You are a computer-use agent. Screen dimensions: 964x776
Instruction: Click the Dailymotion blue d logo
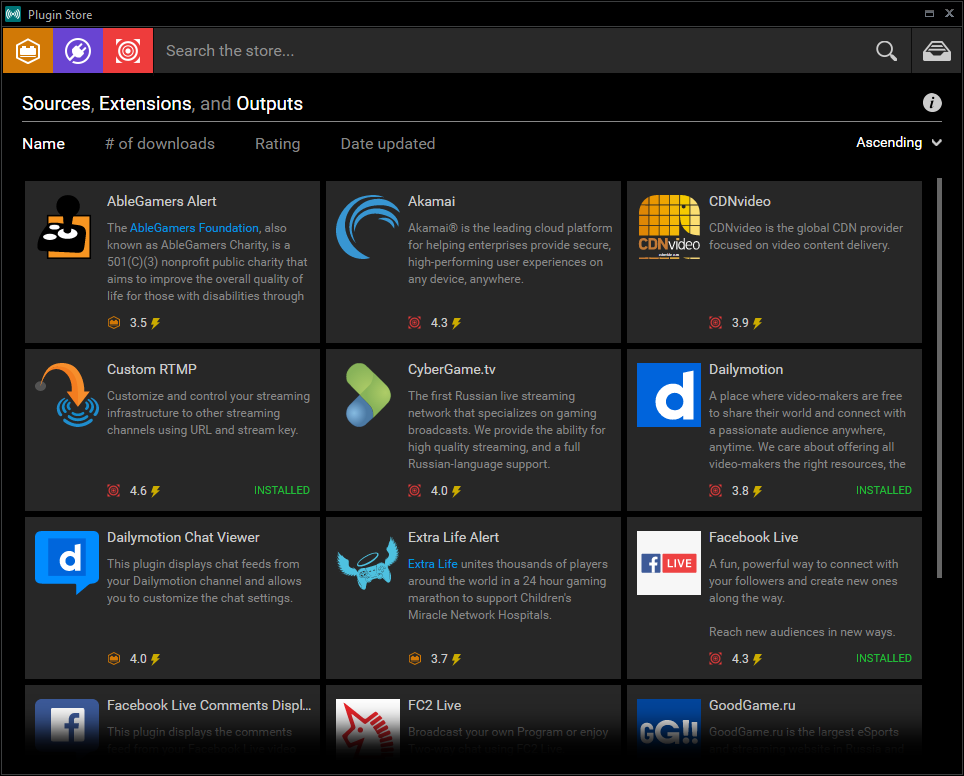click(669, 395)
